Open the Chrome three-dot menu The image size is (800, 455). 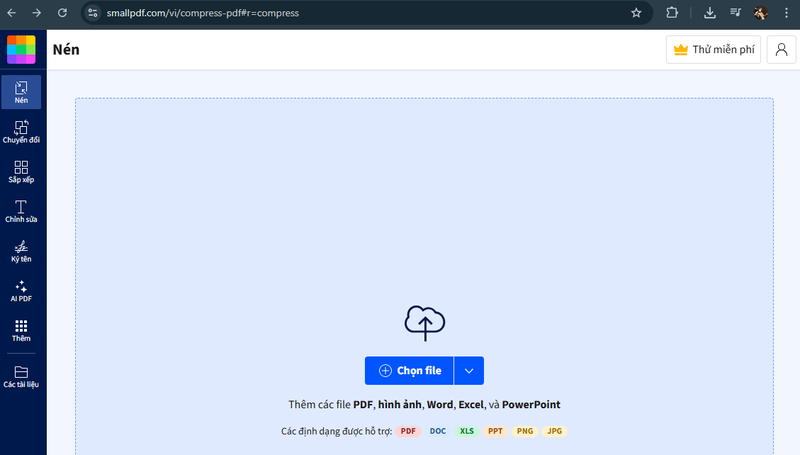(786, 13)
